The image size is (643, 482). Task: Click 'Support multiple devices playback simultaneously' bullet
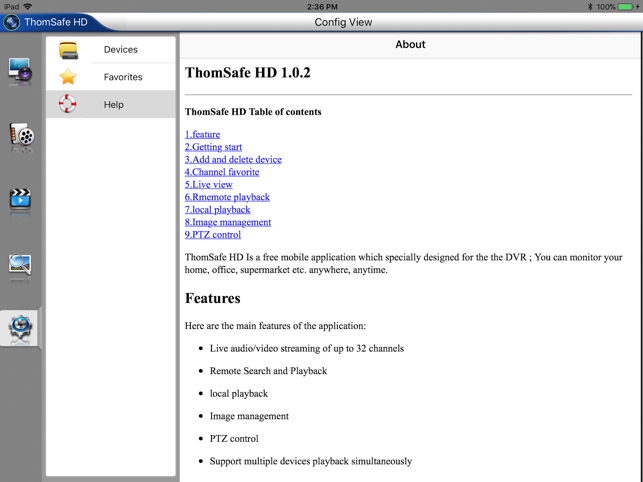(x=311, y=461)
